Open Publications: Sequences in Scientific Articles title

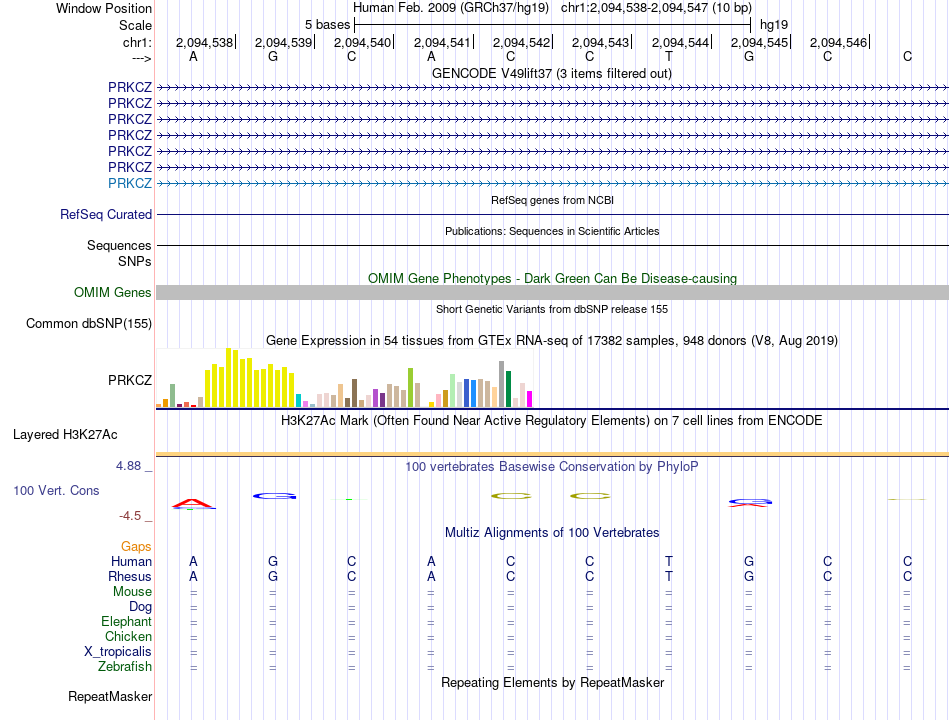tap(552, 231)
